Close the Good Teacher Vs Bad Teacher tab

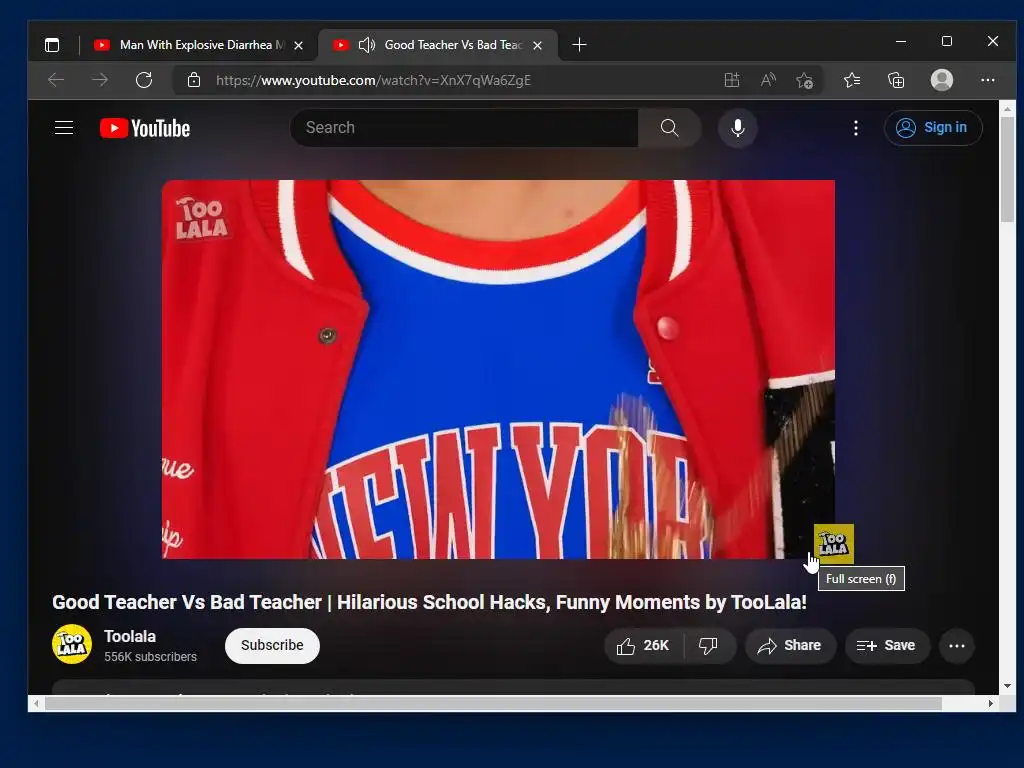click(x=537, y=45)
